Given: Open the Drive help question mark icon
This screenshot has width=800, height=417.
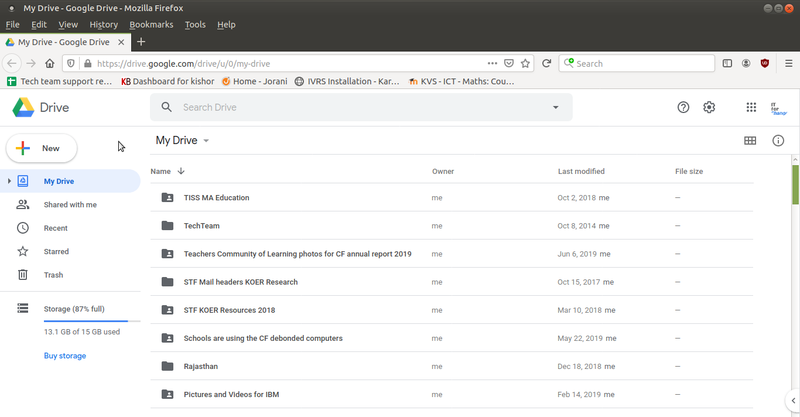Looking at the screenshot, I should point(683,107).
